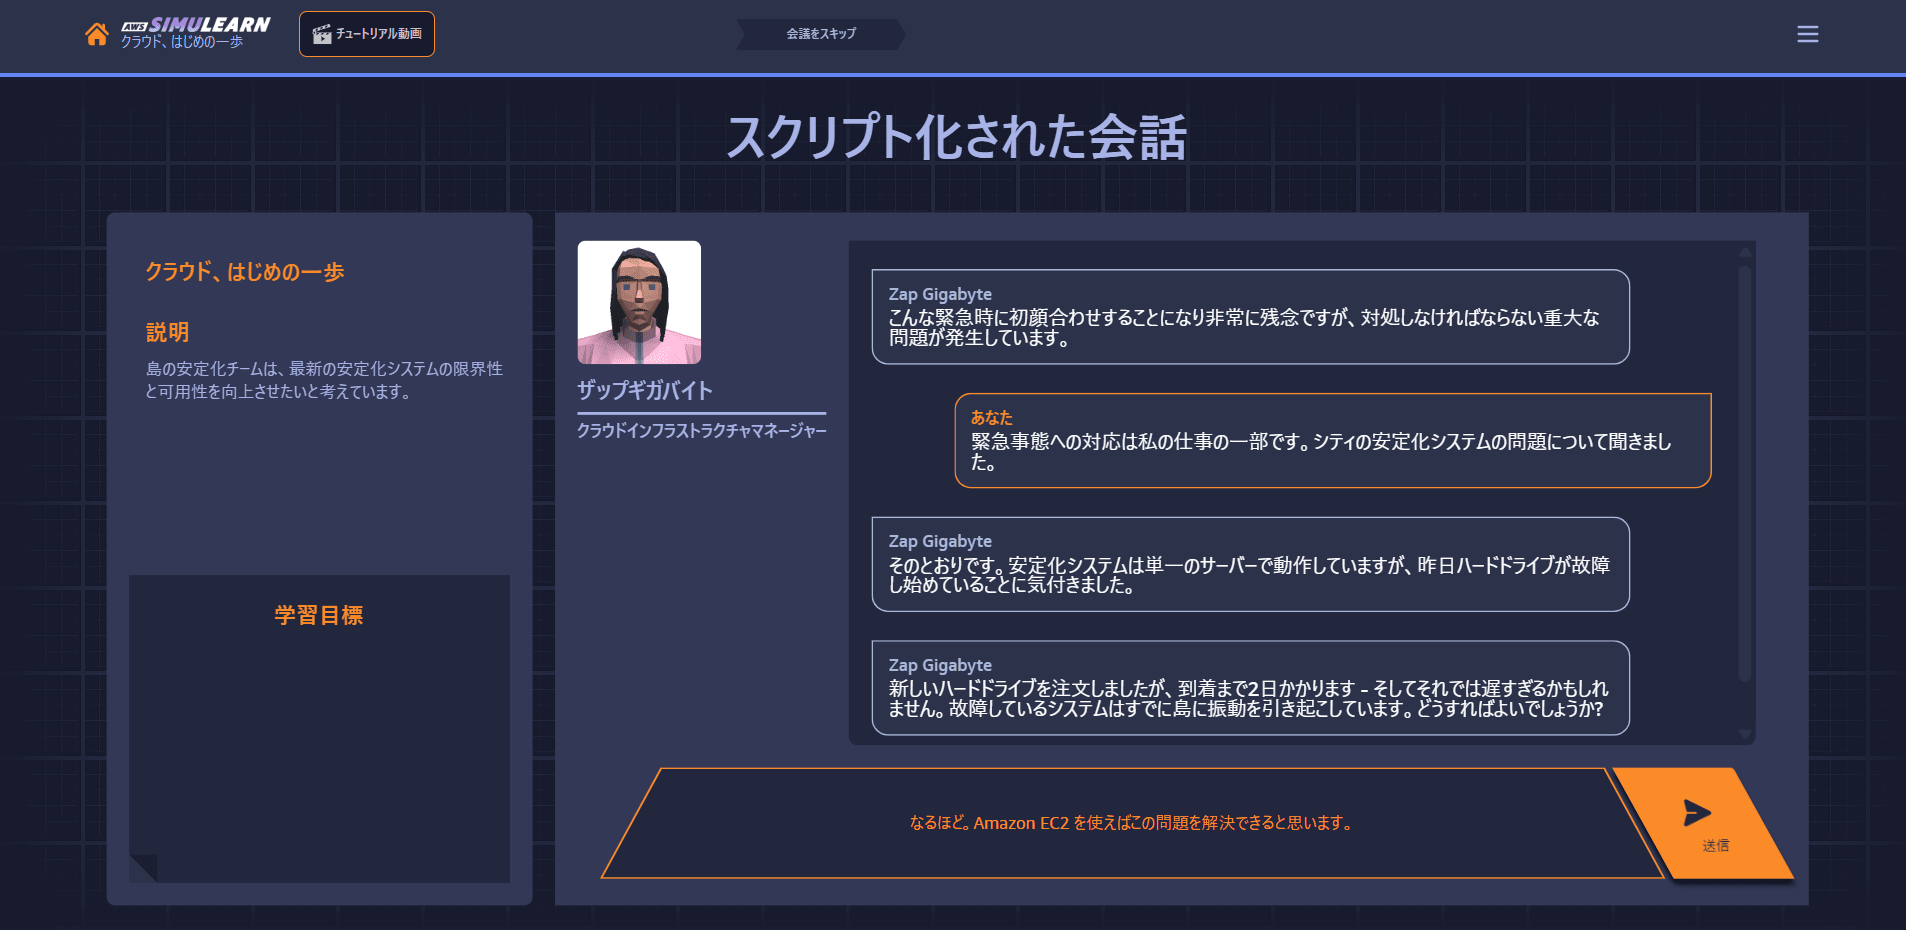
Task: Click 会議をスキップ to skip the meeting
Action: [x=821, y=34]
